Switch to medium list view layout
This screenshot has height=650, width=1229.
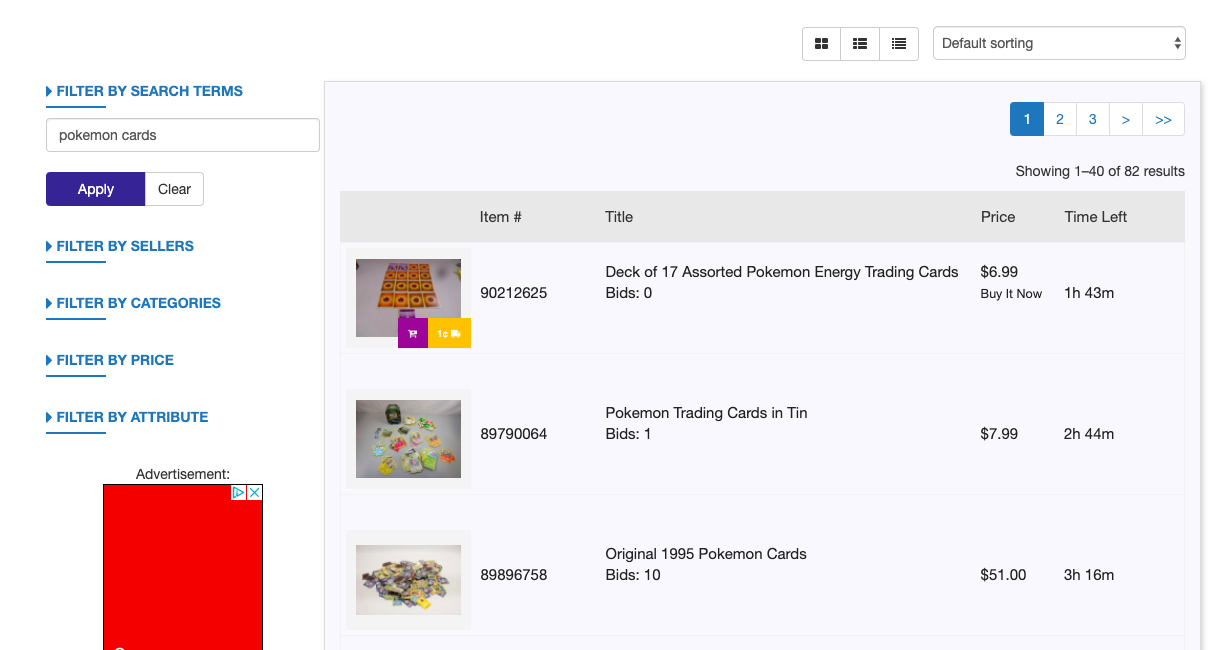860,44
